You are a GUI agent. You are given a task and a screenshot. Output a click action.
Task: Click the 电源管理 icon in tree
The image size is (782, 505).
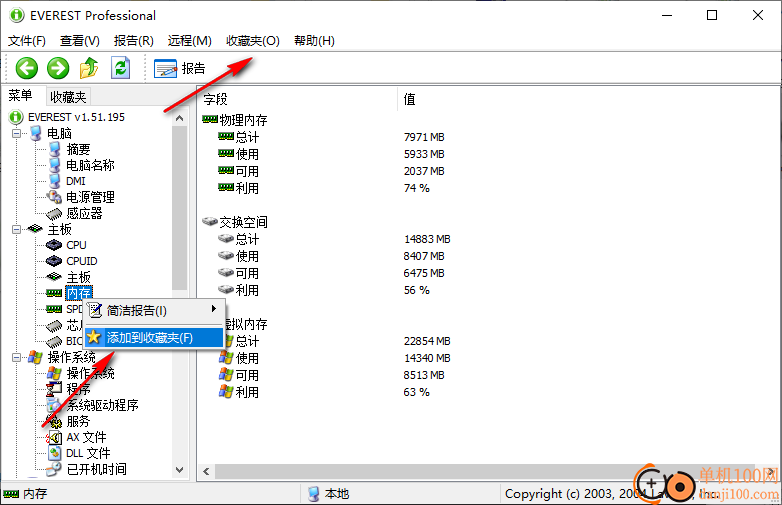(x=54, y=197)
